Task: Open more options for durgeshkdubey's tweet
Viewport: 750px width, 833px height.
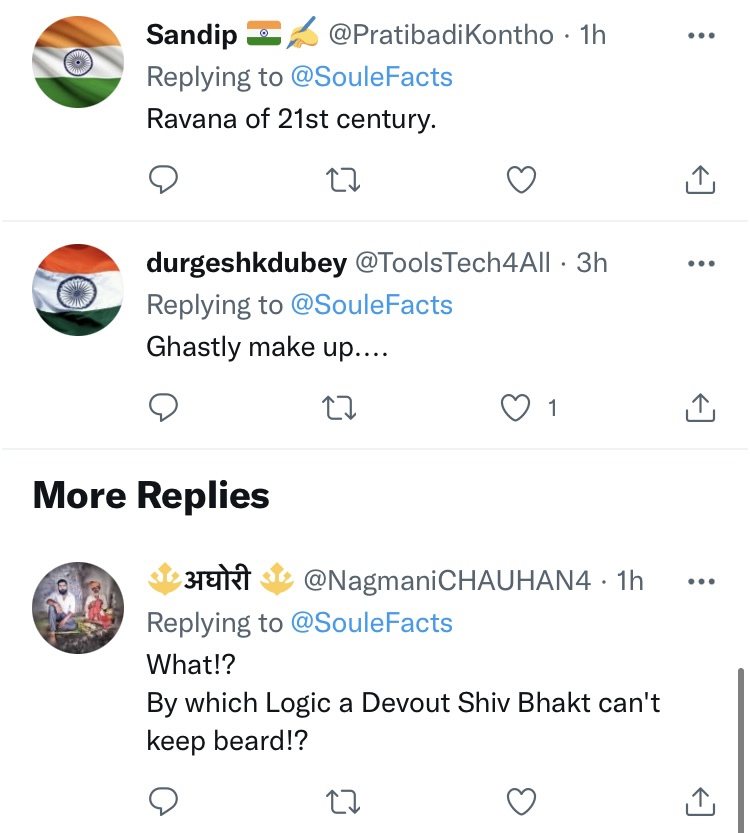Action: (x=702, y=264)
